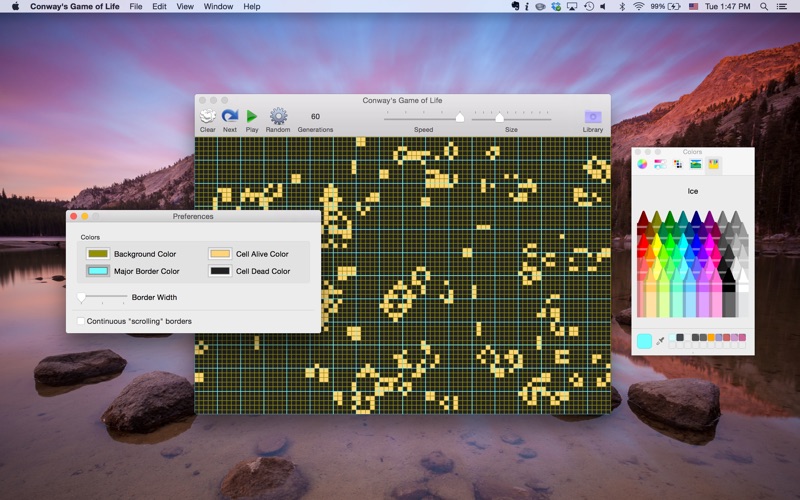Open Time Machine menu bar icon

pyautogui.click(x=589, y=6)
